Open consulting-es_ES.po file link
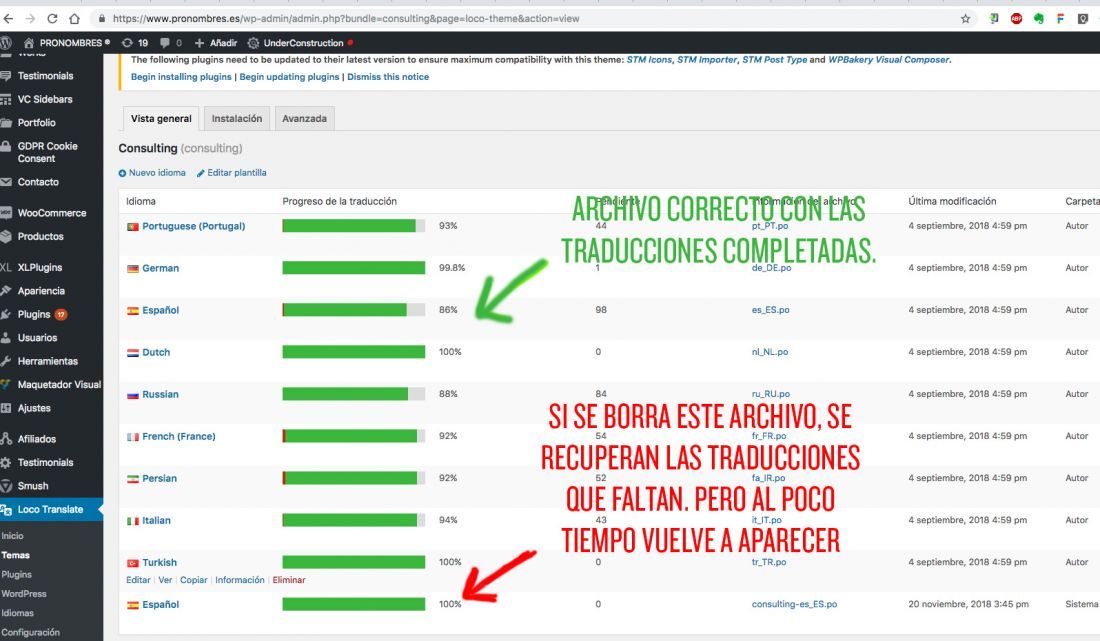1100x641 pixels. click(x=794, y=605)
